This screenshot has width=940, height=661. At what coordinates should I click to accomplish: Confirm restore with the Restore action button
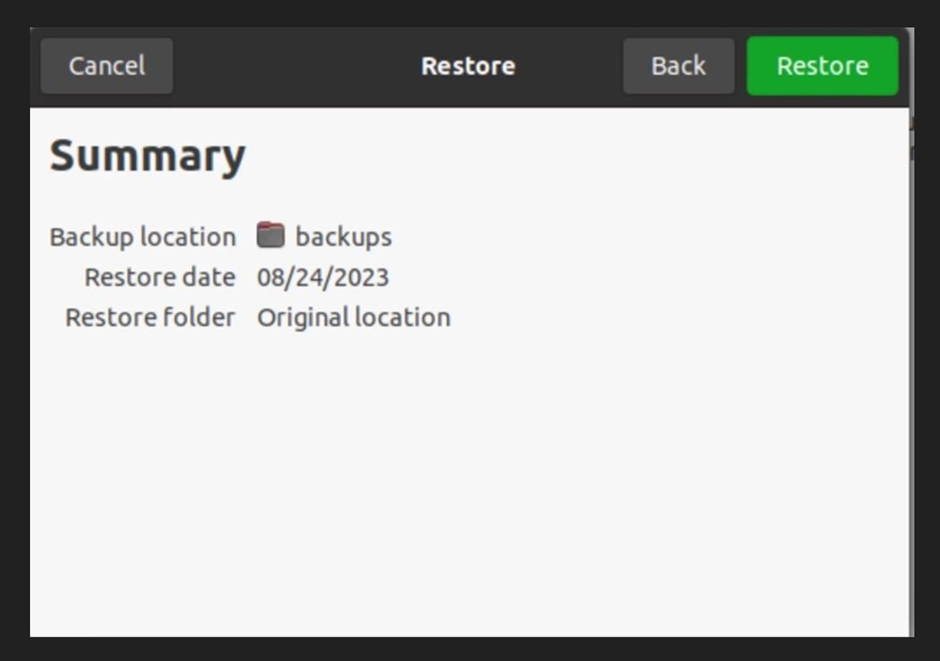click(x=822, y=65)
